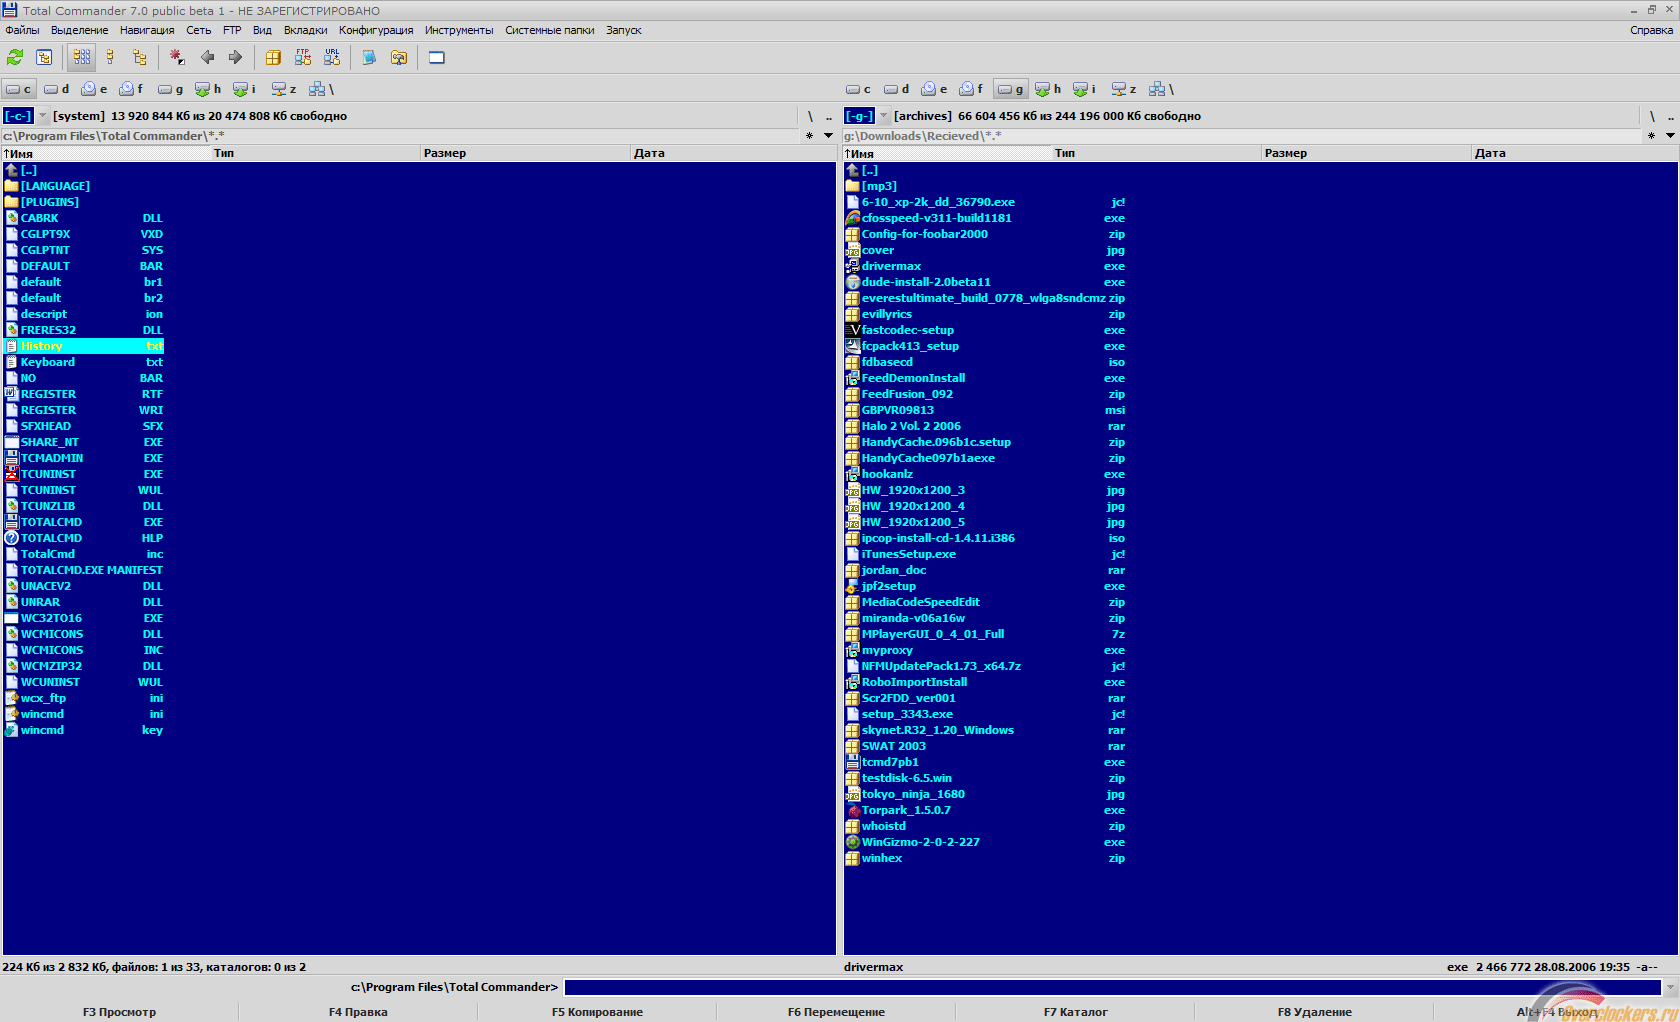The width and height of the screenshot is (1680, 1022).
Task: Open the Файлы menu
Action: (22, 30)
